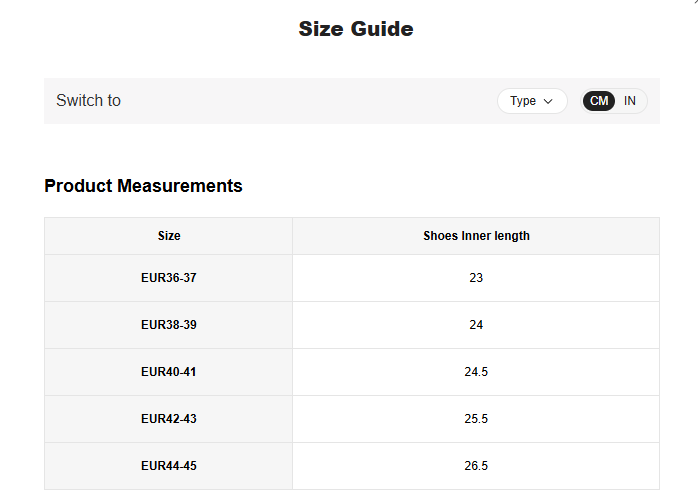Click the Size Guide title

pyautogui.click(x=355, y=29)
